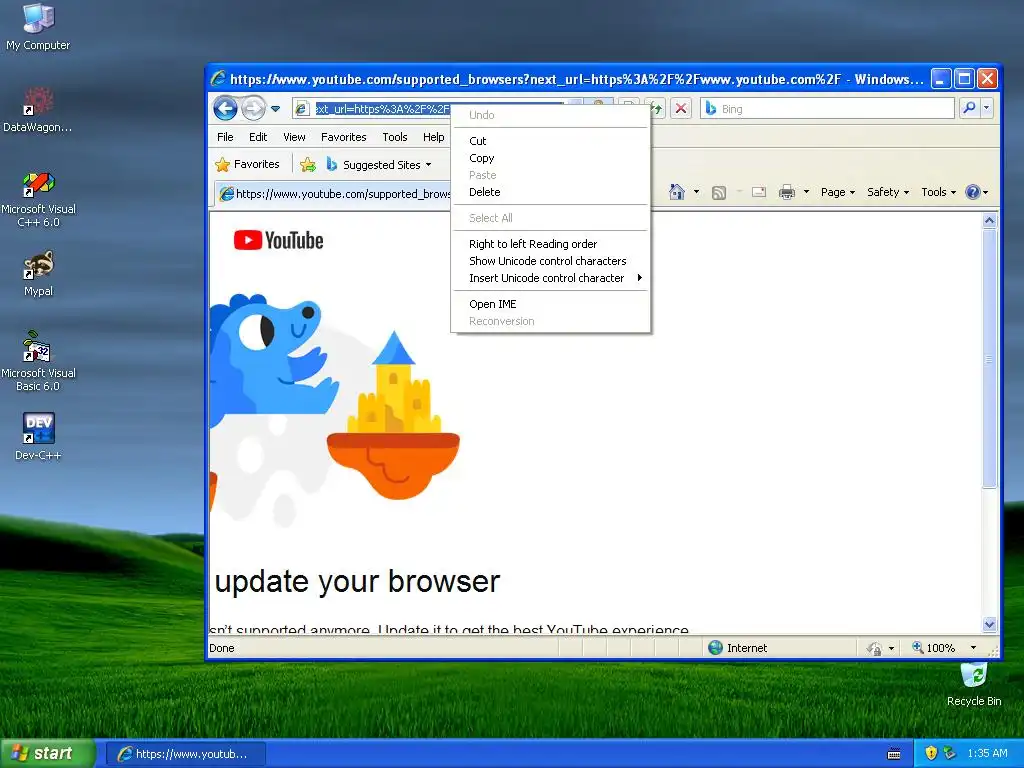Open the Edit menu
Screen dimensions: 1024x768
[x=258, y=137]
